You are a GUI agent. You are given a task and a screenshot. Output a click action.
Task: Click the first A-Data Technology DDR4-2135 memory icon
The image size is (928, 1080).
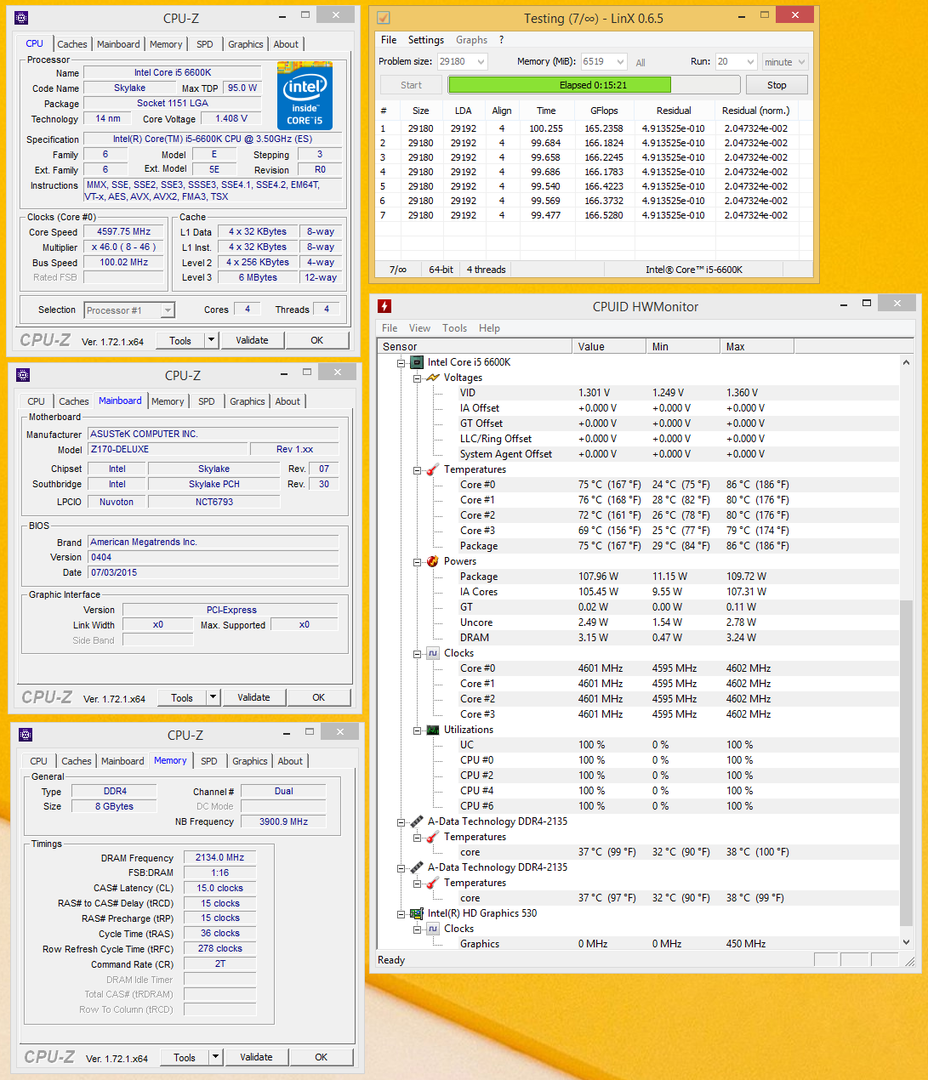(416, 822)
